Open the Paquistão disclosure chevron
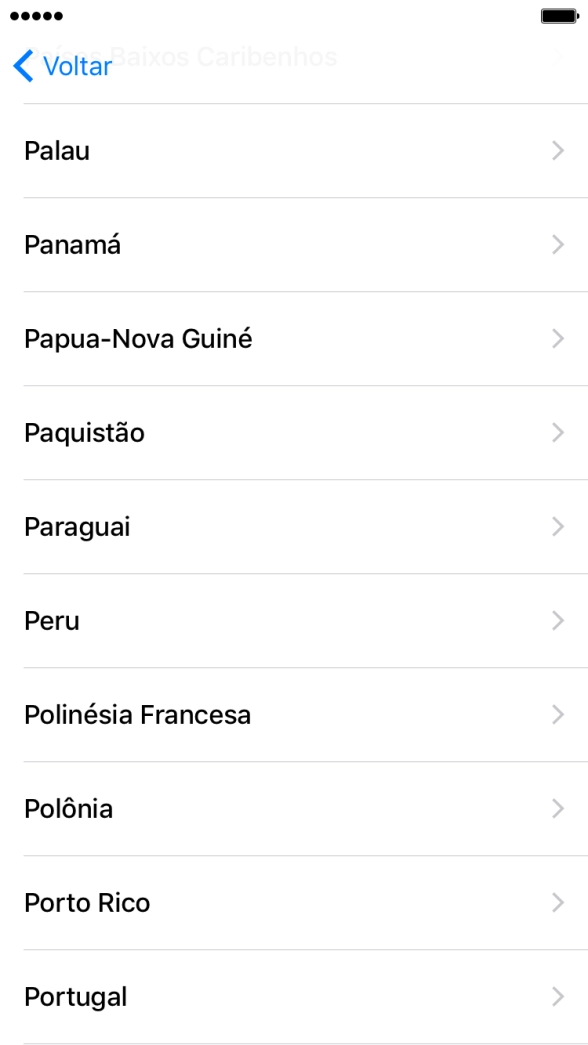The width and height of the screenshot is (588, 1045). [559, 432]
